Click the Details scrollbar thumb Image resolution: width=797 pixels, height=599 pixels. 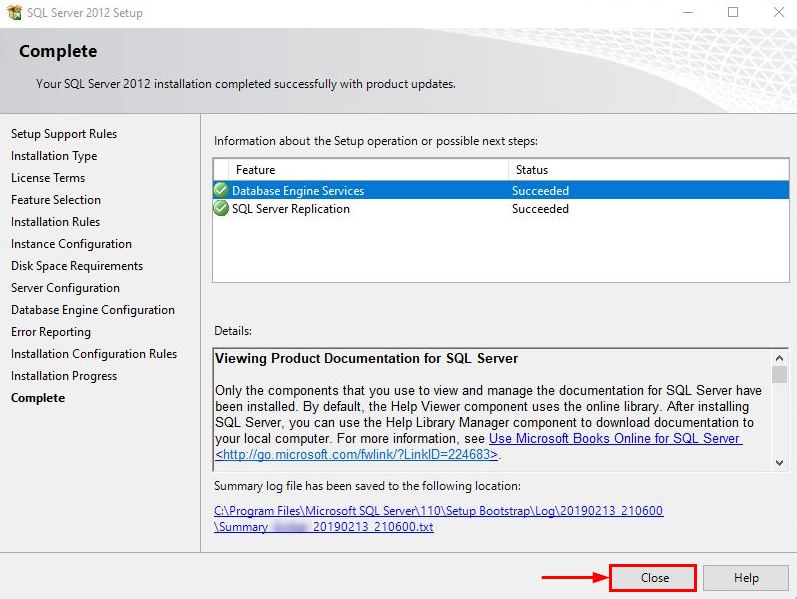779,375
